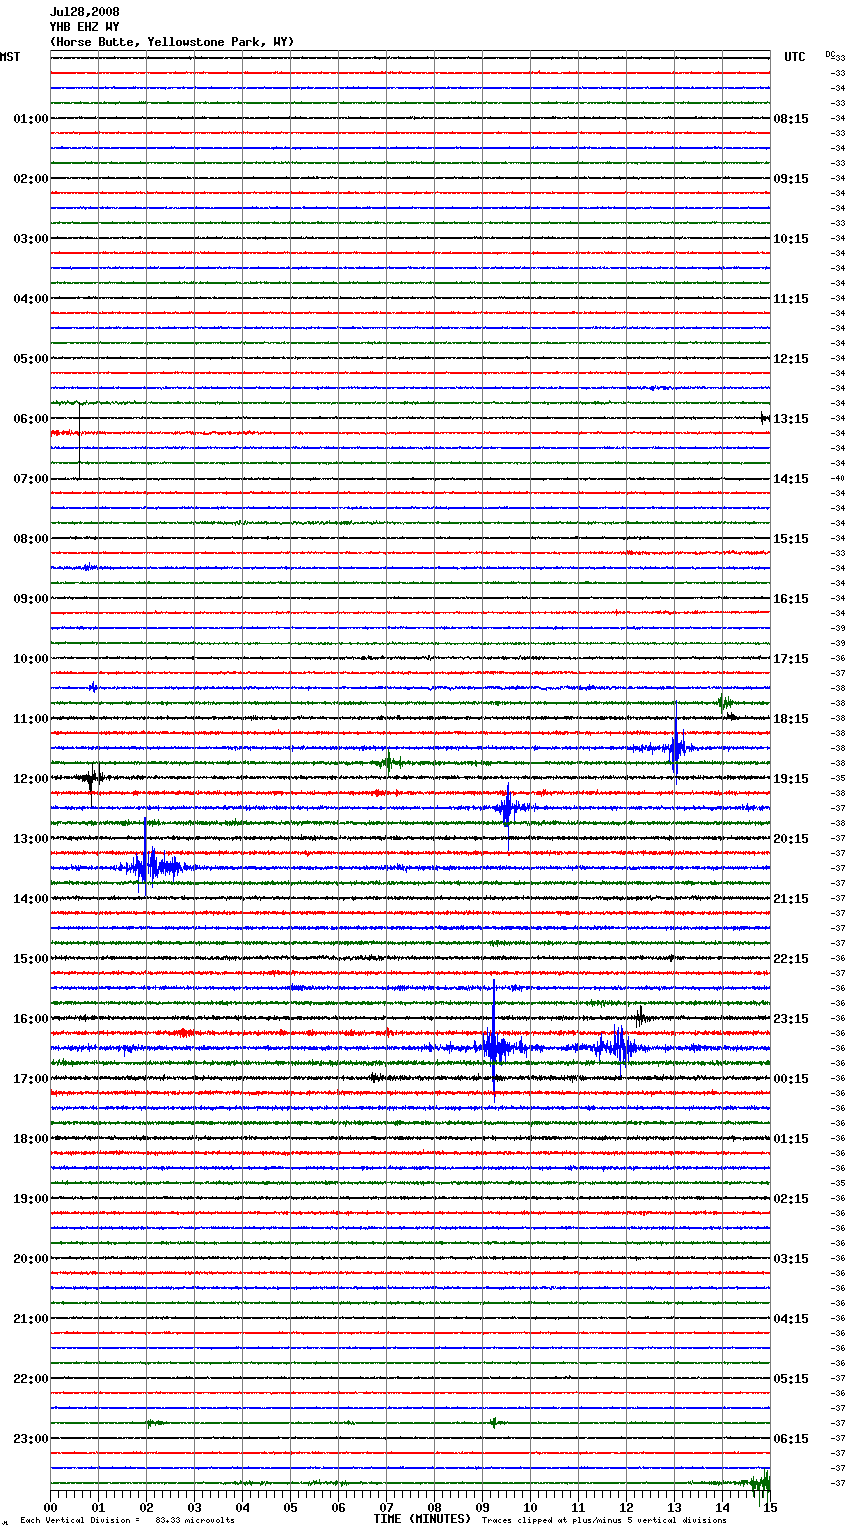This screenshot has width=850, height=1534.
Task: Click the Traces clipped at plus/minus 5 note
Action: (604, 1521)
